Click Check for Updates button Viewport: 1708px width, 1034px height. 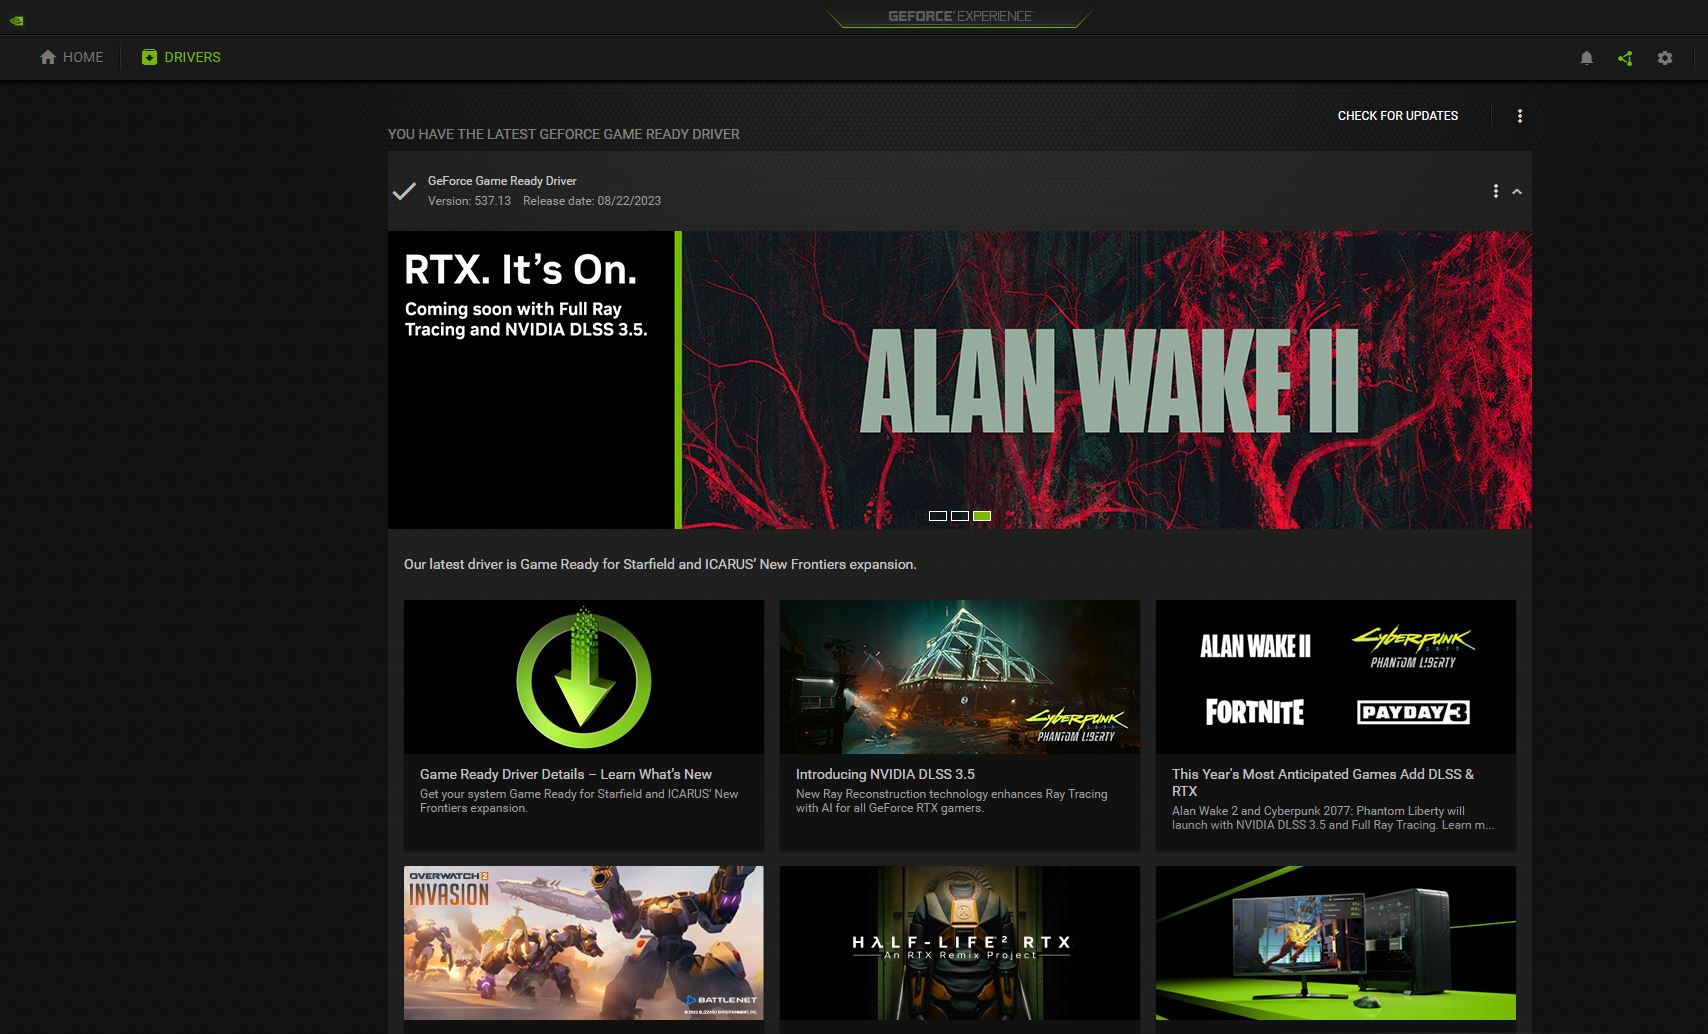1397,116
